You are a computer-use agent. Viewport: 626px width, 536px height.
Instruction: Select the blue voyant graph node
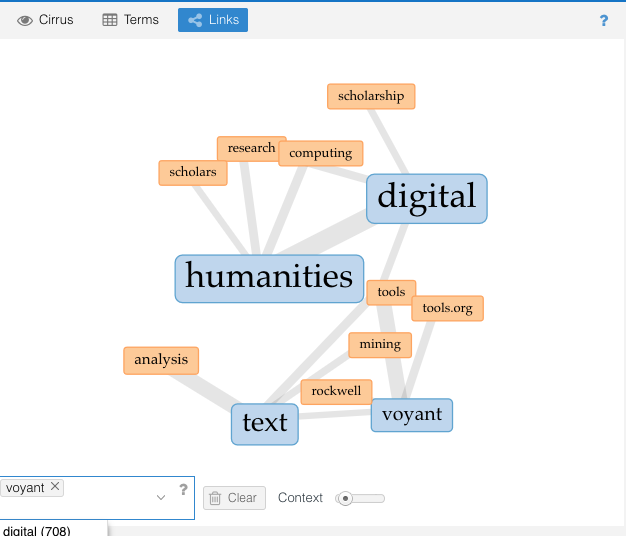411,415
